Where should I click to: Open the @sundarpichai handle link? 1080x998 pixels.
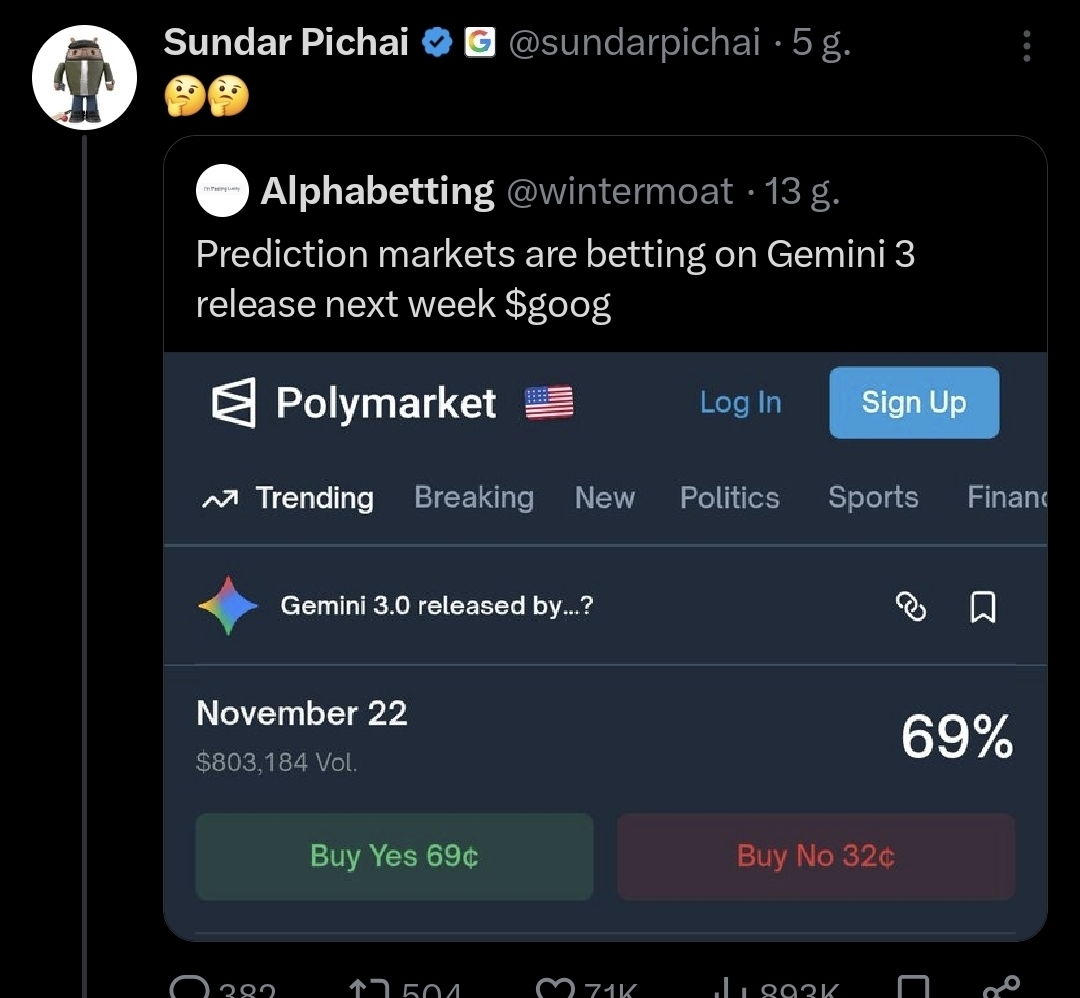634,43
